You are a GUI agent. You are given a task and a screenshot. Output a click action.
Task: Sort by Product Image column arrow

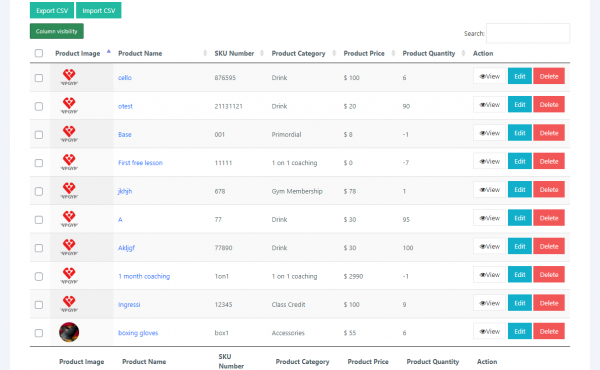click(x=109, y=51)
